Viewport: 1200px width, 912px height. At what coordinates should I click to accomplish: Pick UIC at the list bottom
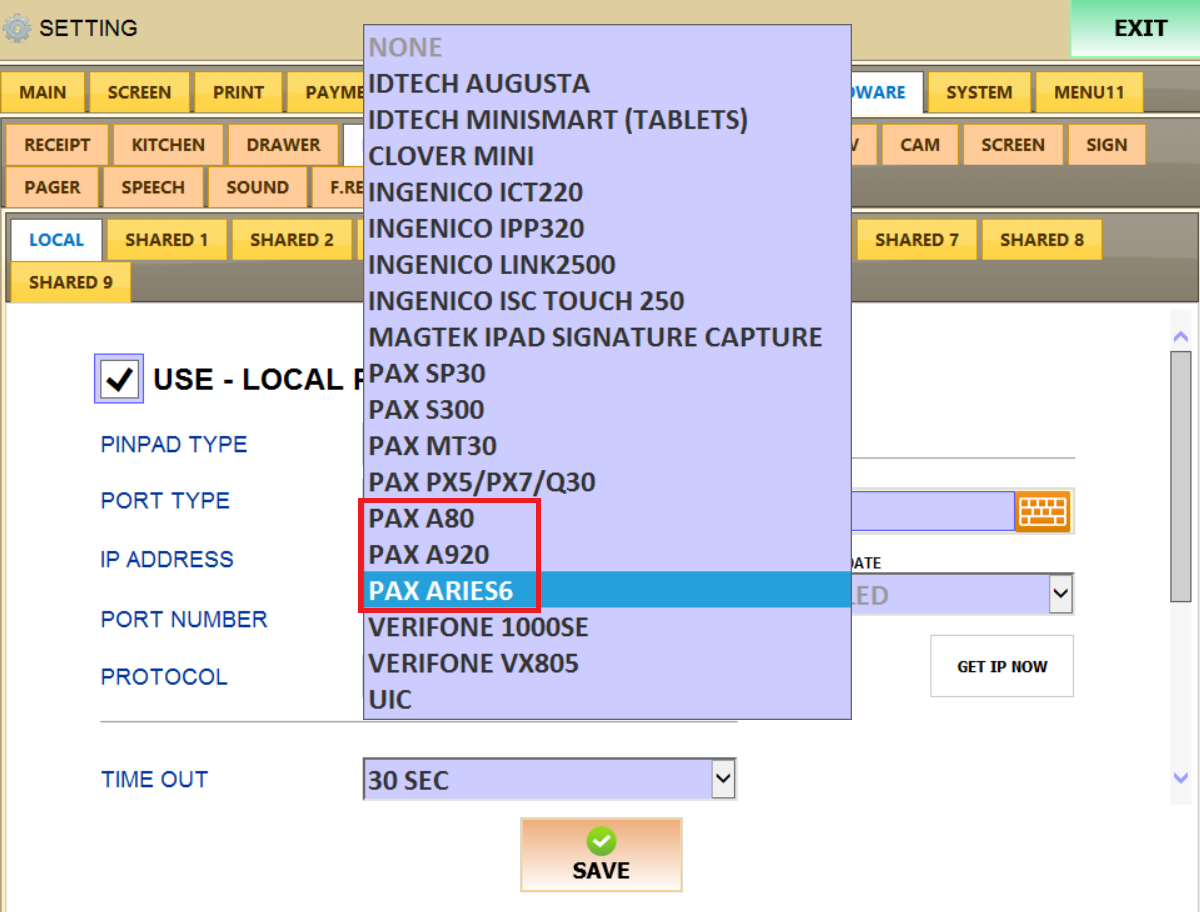[x=607, y=700]
